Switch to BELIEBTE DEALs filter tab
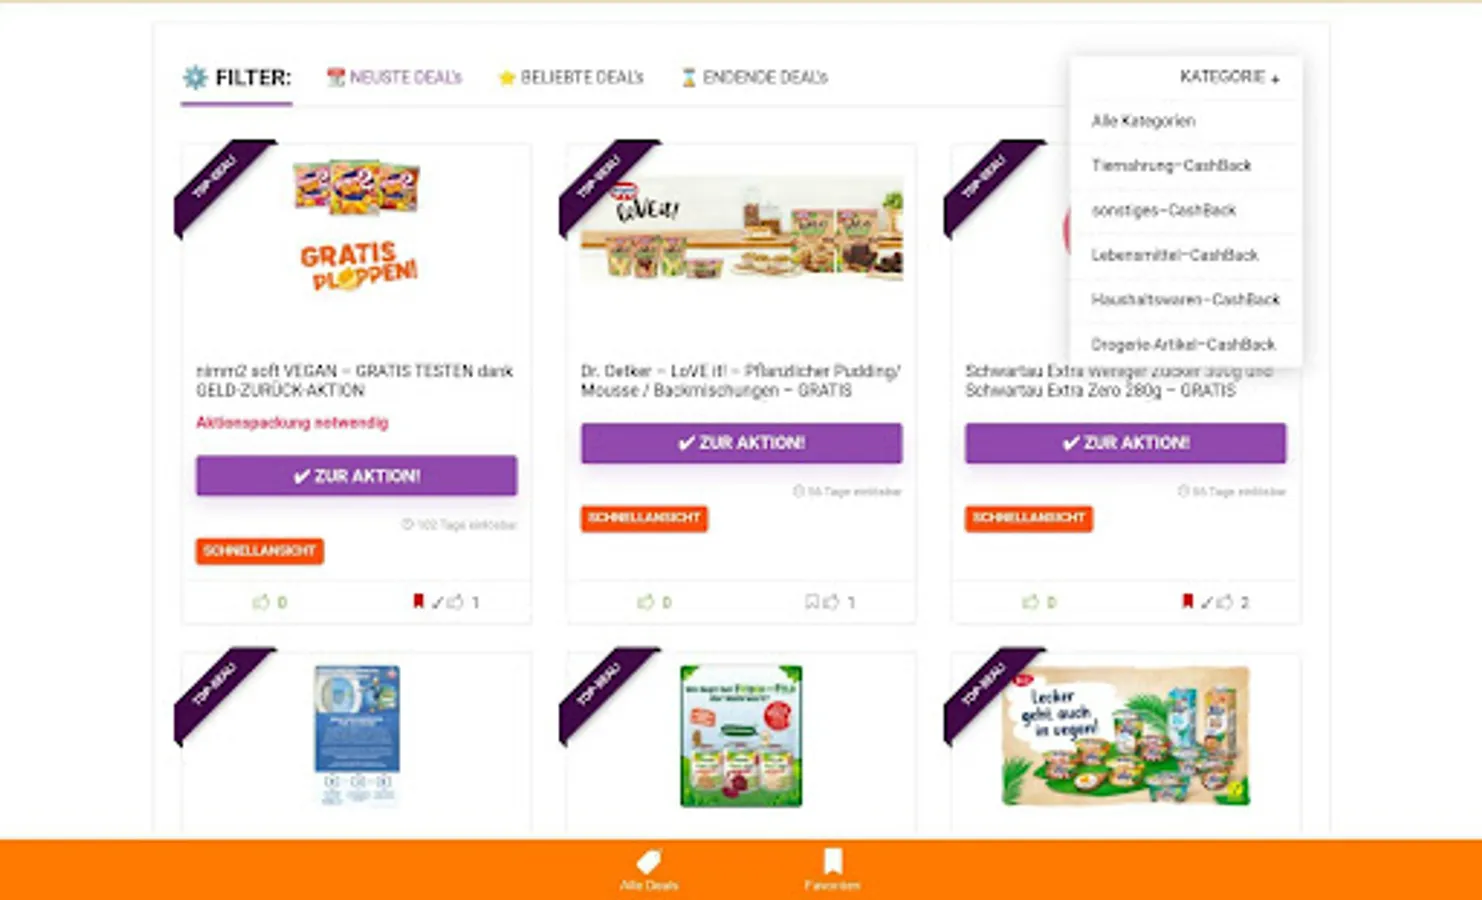The height and width of the screenshot is (900, 1482). pyautogui.click(x=571, y=77)
